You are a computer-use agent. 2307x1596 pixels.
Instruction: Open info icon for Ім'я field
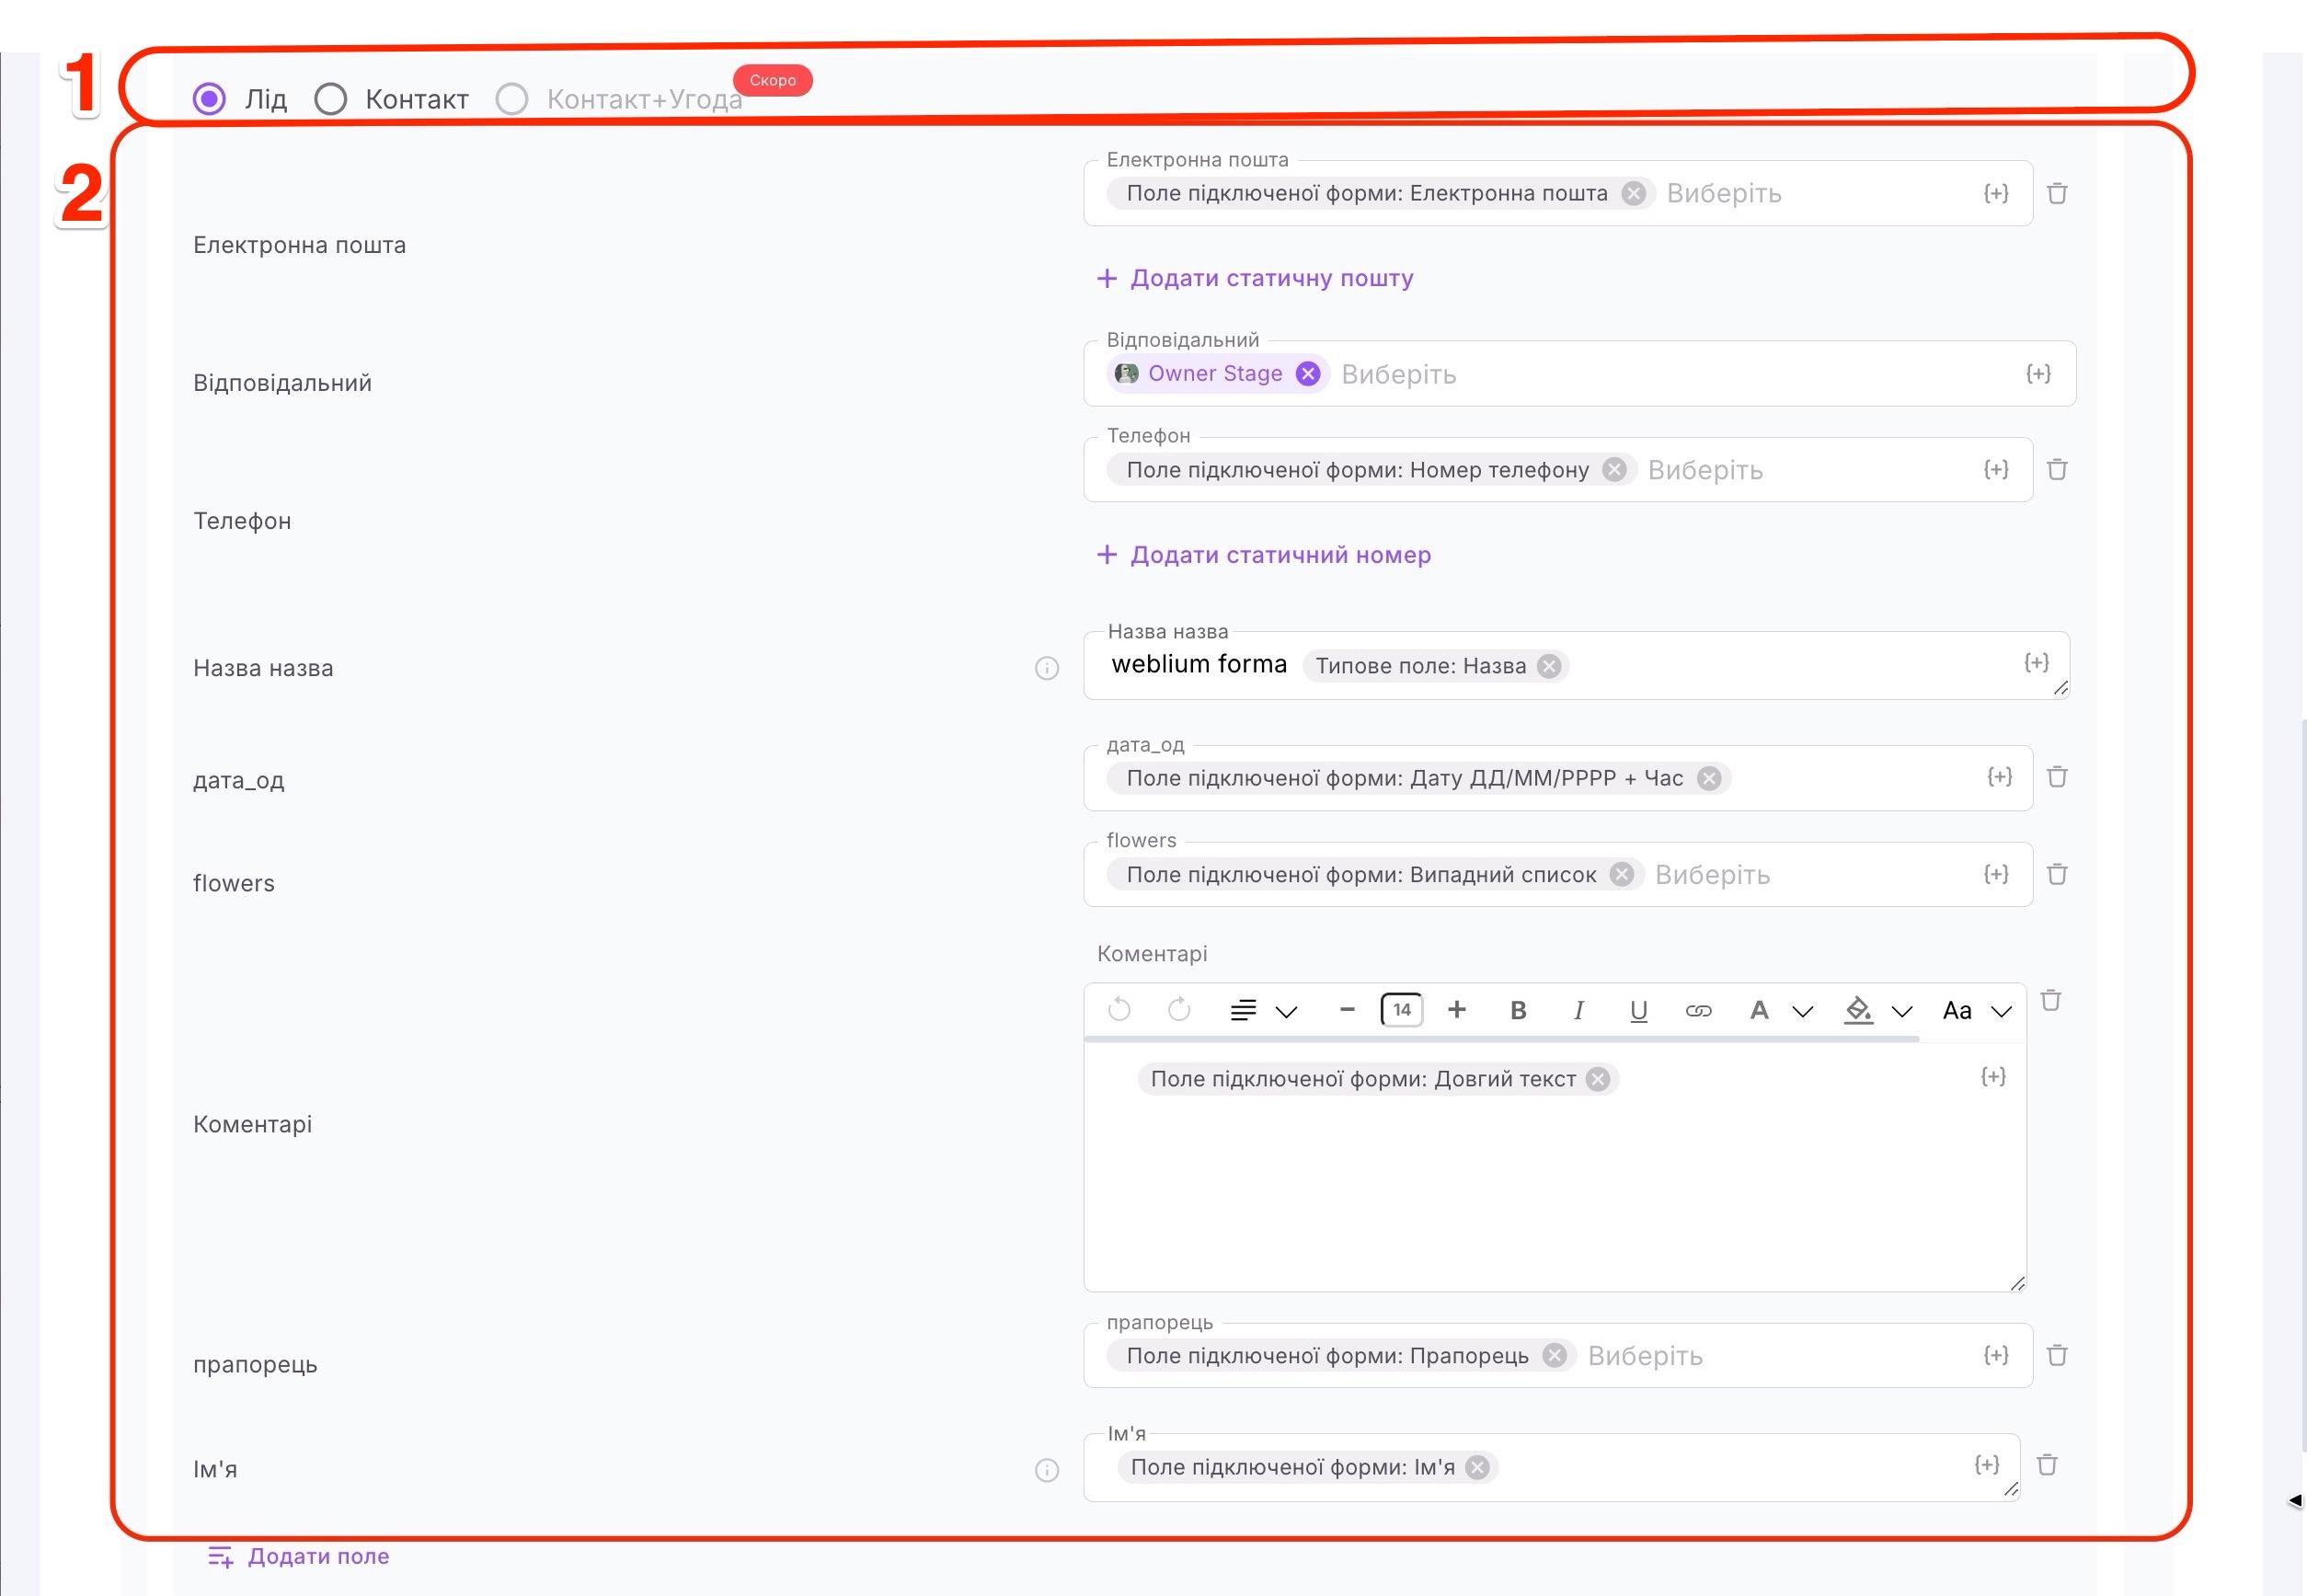1047,1470
